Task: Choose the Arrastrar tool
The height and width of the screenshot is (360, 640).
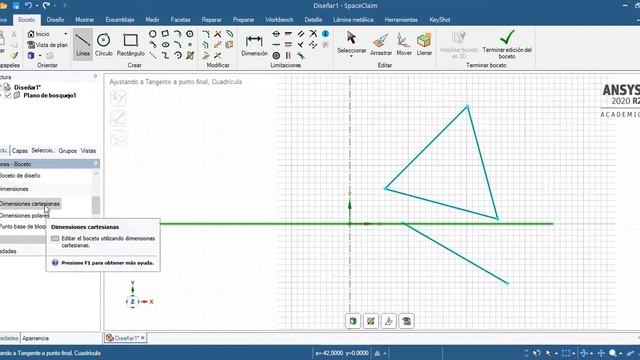Action: pos(381,44)
